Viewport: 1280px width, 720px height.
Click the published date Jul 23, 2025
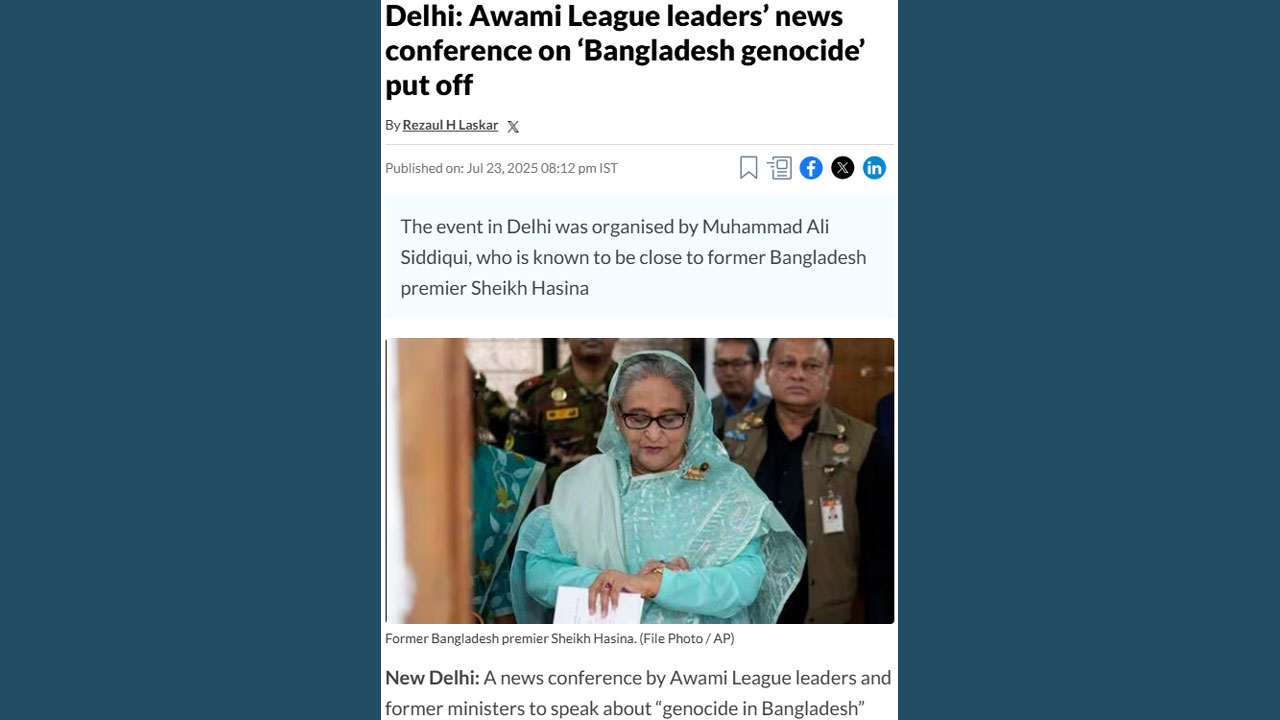503,168
